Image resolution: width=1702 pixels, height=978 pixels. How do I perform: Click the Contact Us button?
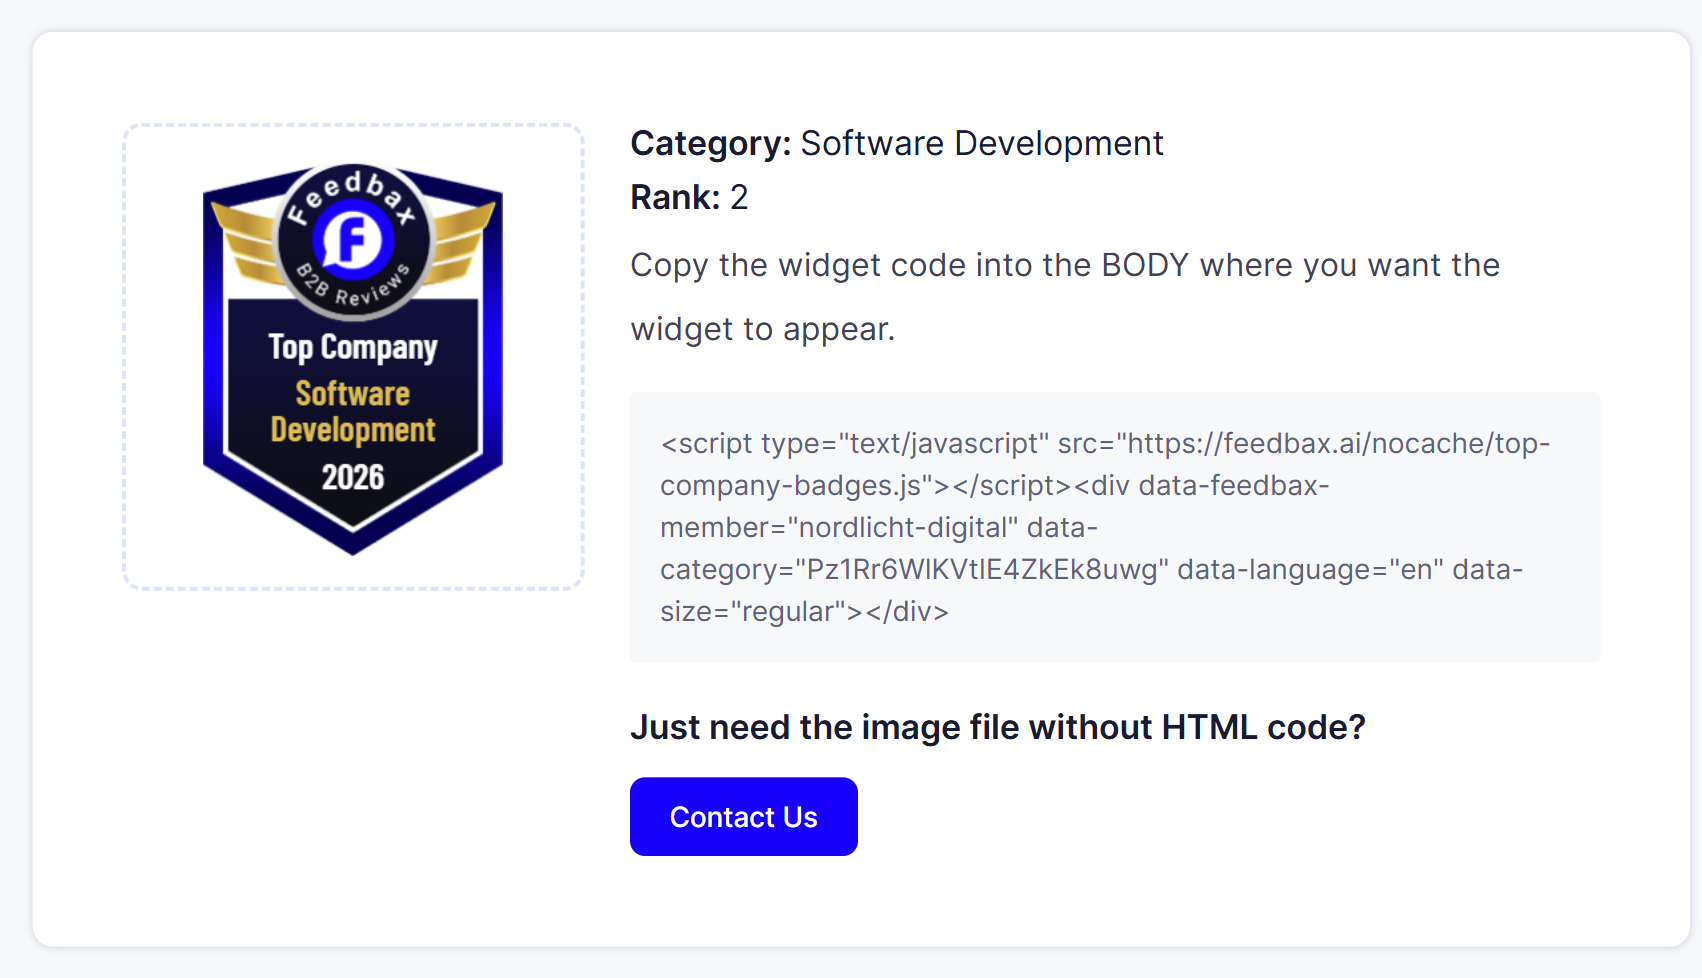point(743,816)
